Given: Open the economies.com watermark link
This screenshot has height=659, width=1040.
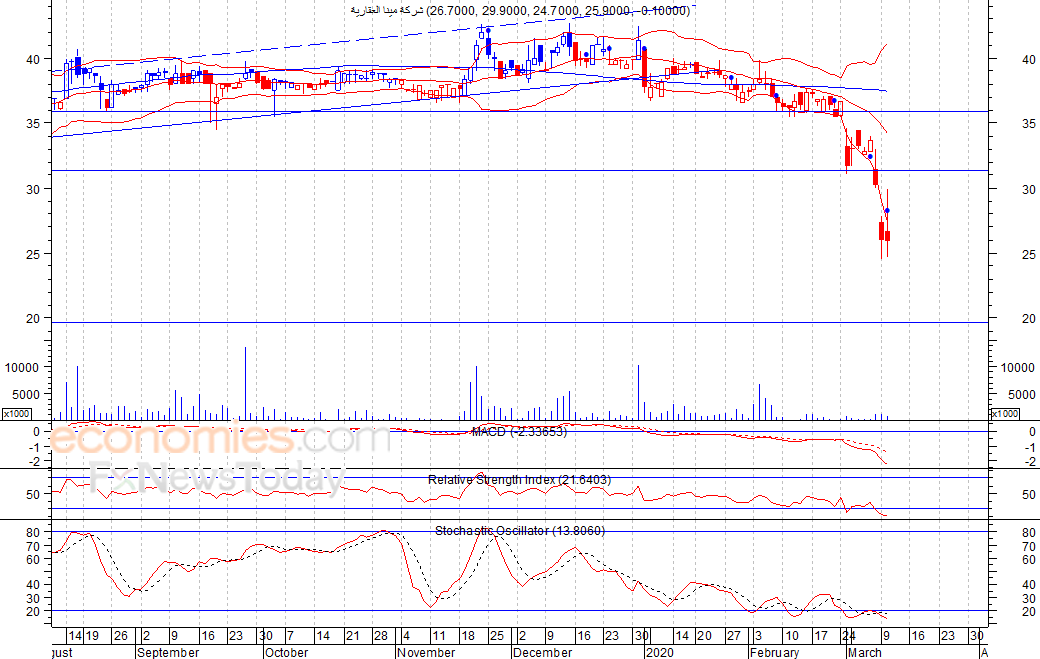Looking at the screenshot, I should point(220,440).
